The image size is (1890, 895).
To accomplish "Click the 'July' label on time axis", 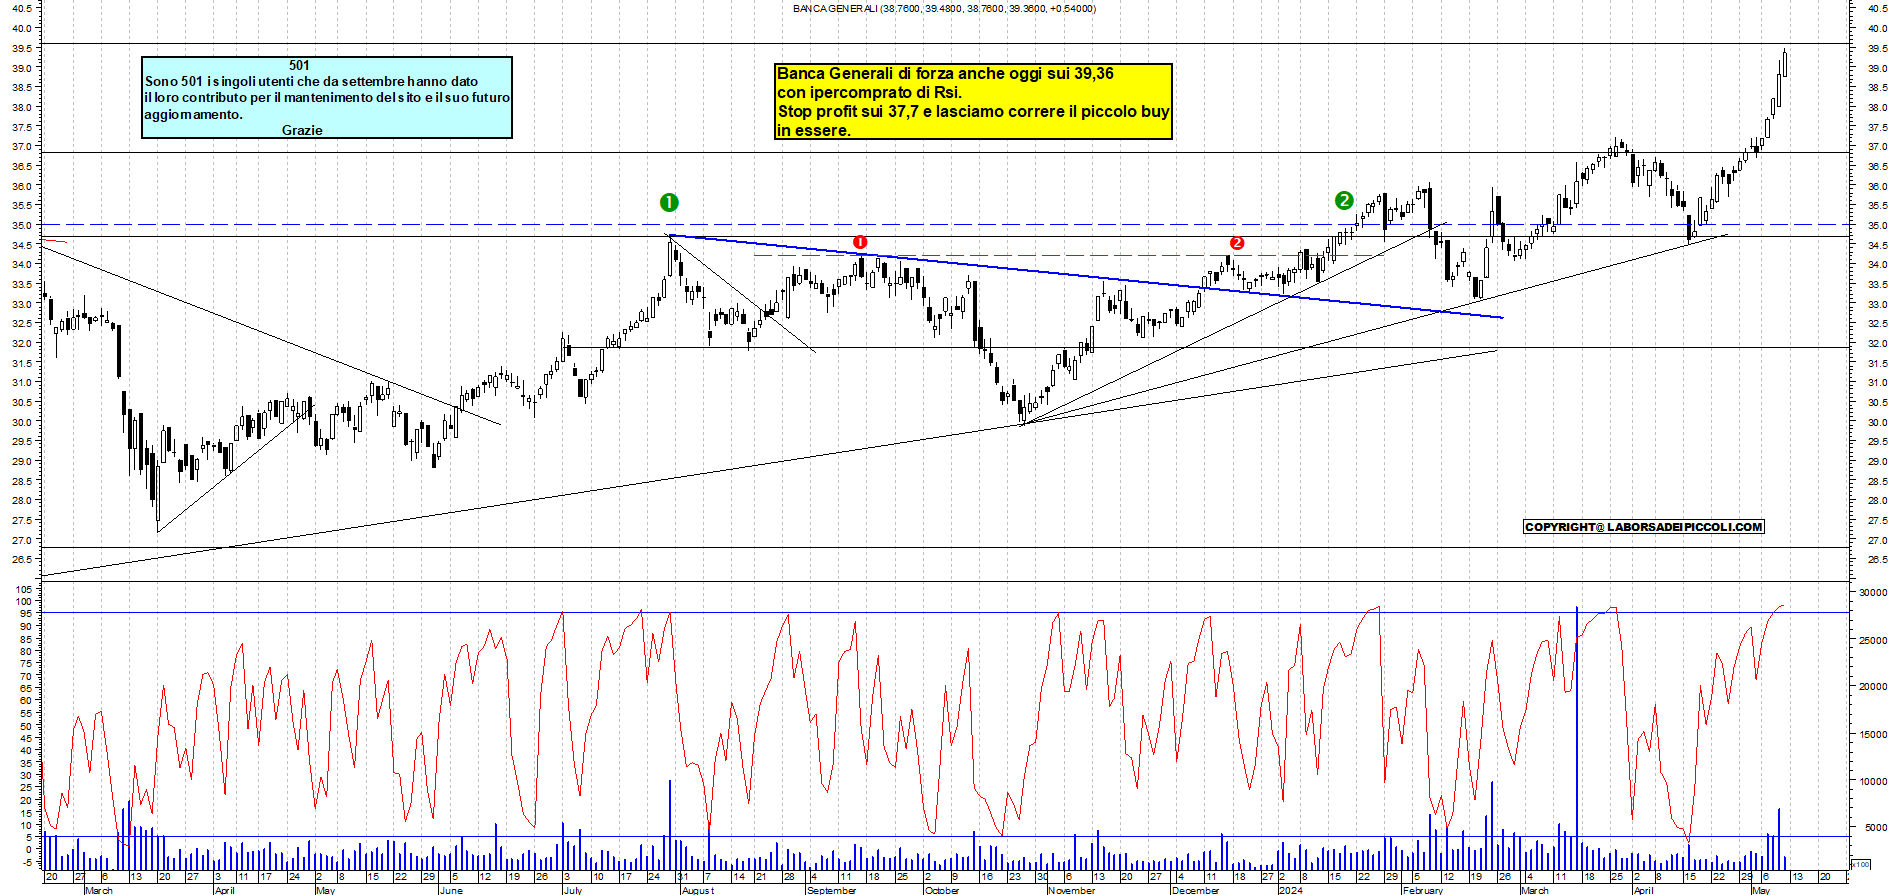I will point(573,890).
